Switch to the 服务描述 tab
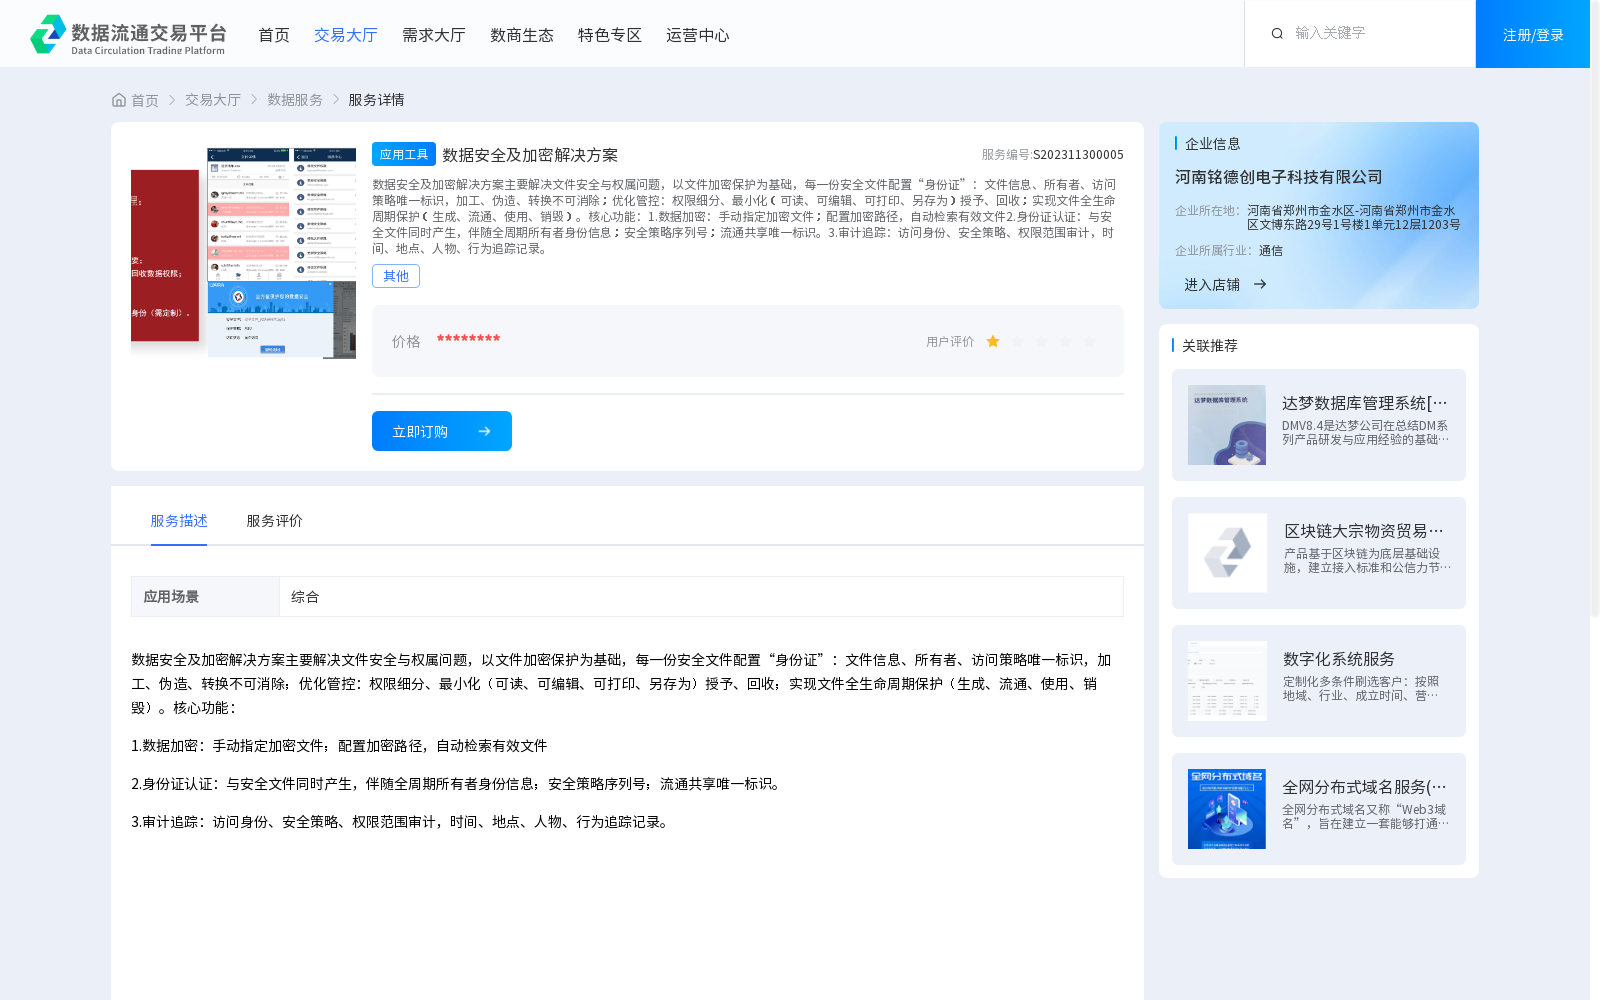 pos(179,521)
